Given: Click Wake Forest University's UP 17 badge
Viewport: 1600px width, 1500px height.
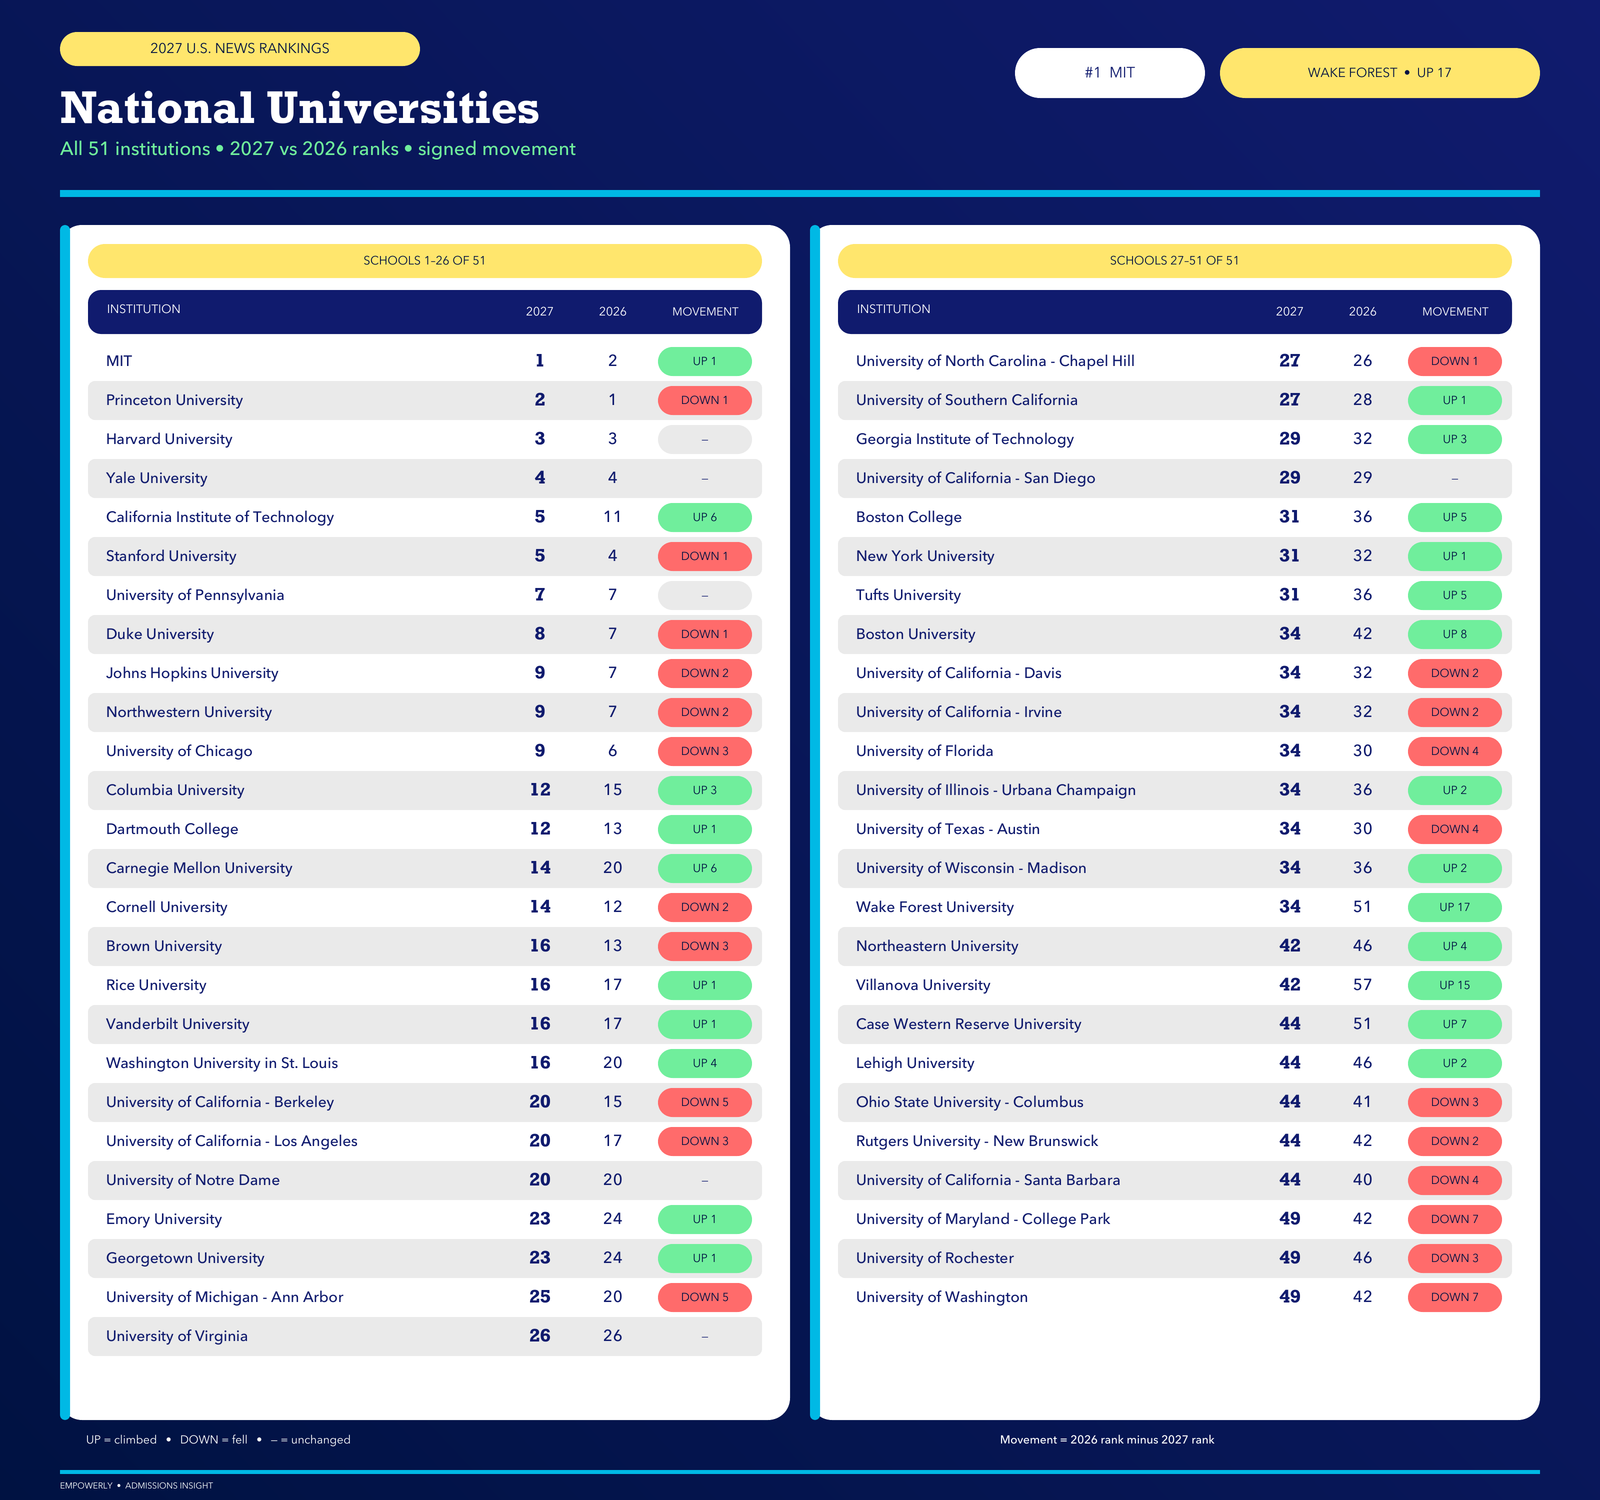Looking at the screenshot, I should (1455, 907).
